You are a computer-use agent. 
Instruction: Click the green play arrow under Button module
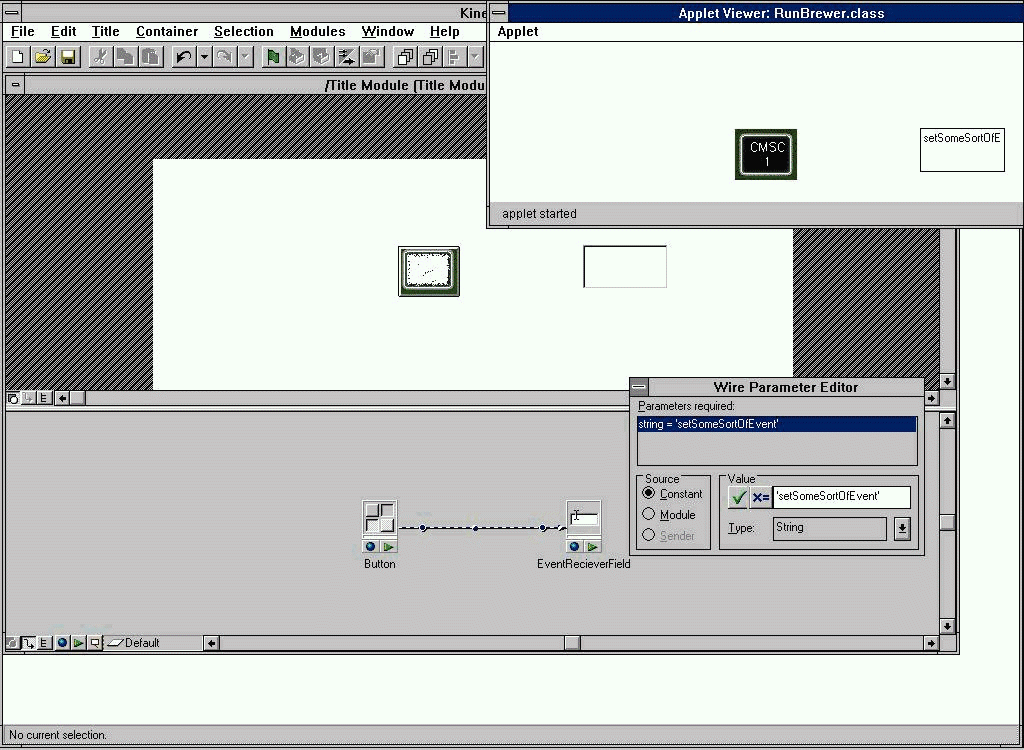coord(388,547)
